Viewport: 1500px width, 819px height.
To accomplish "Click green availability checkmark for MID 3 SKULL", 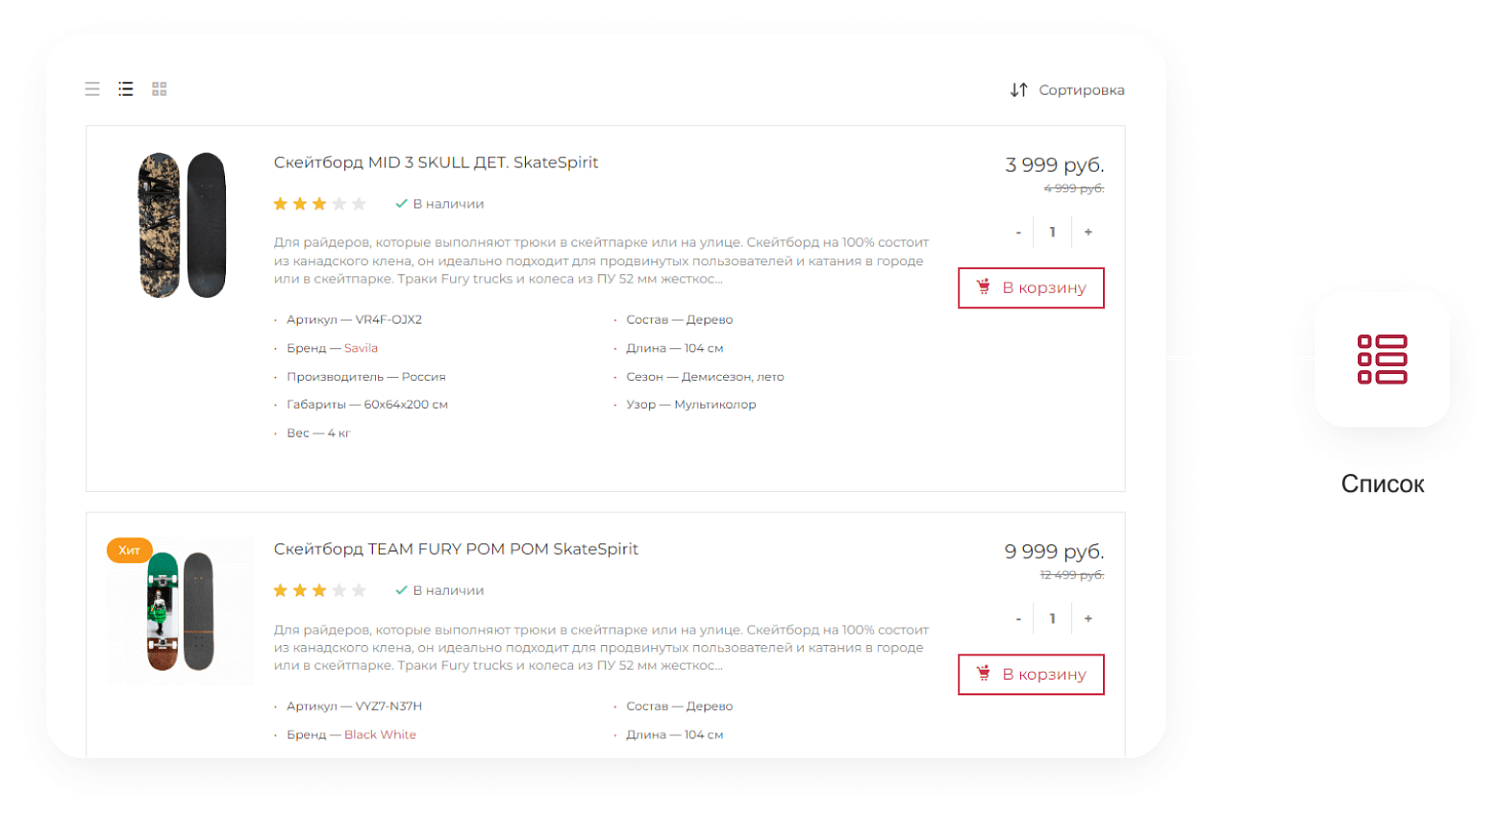I will (400, 203).
